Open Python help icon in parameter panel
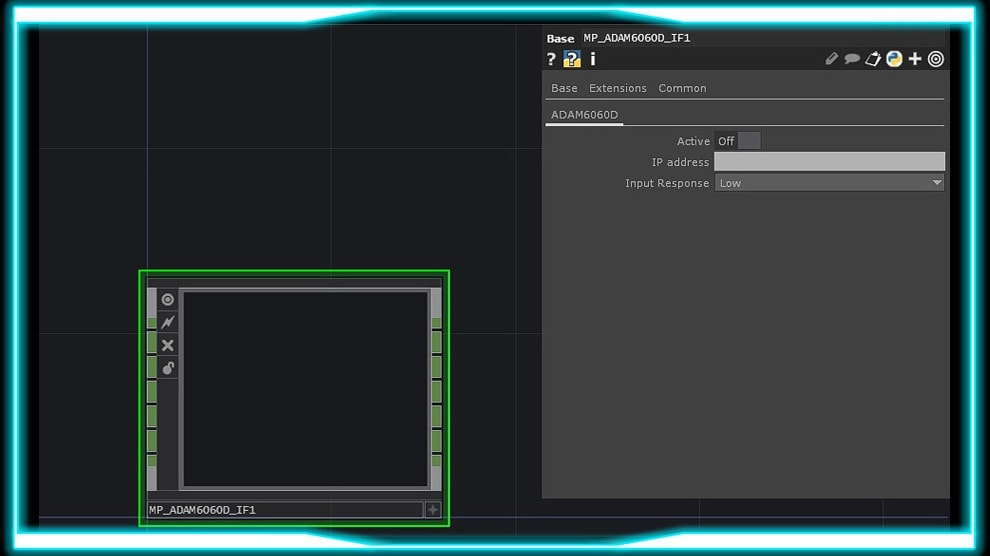Viewport: 990px width, 556px height. coord(572,60)
